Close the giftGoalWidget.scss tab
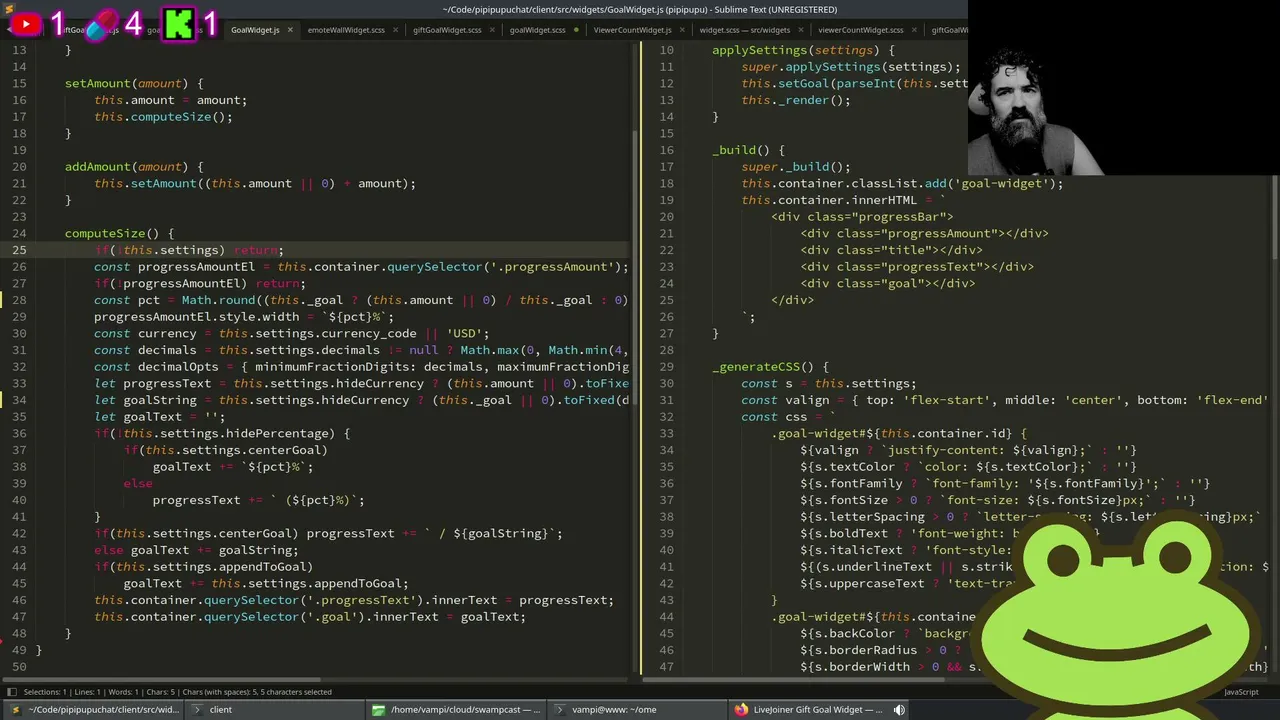This screenshot has width=1280, height=720. (x=492, y=30)
